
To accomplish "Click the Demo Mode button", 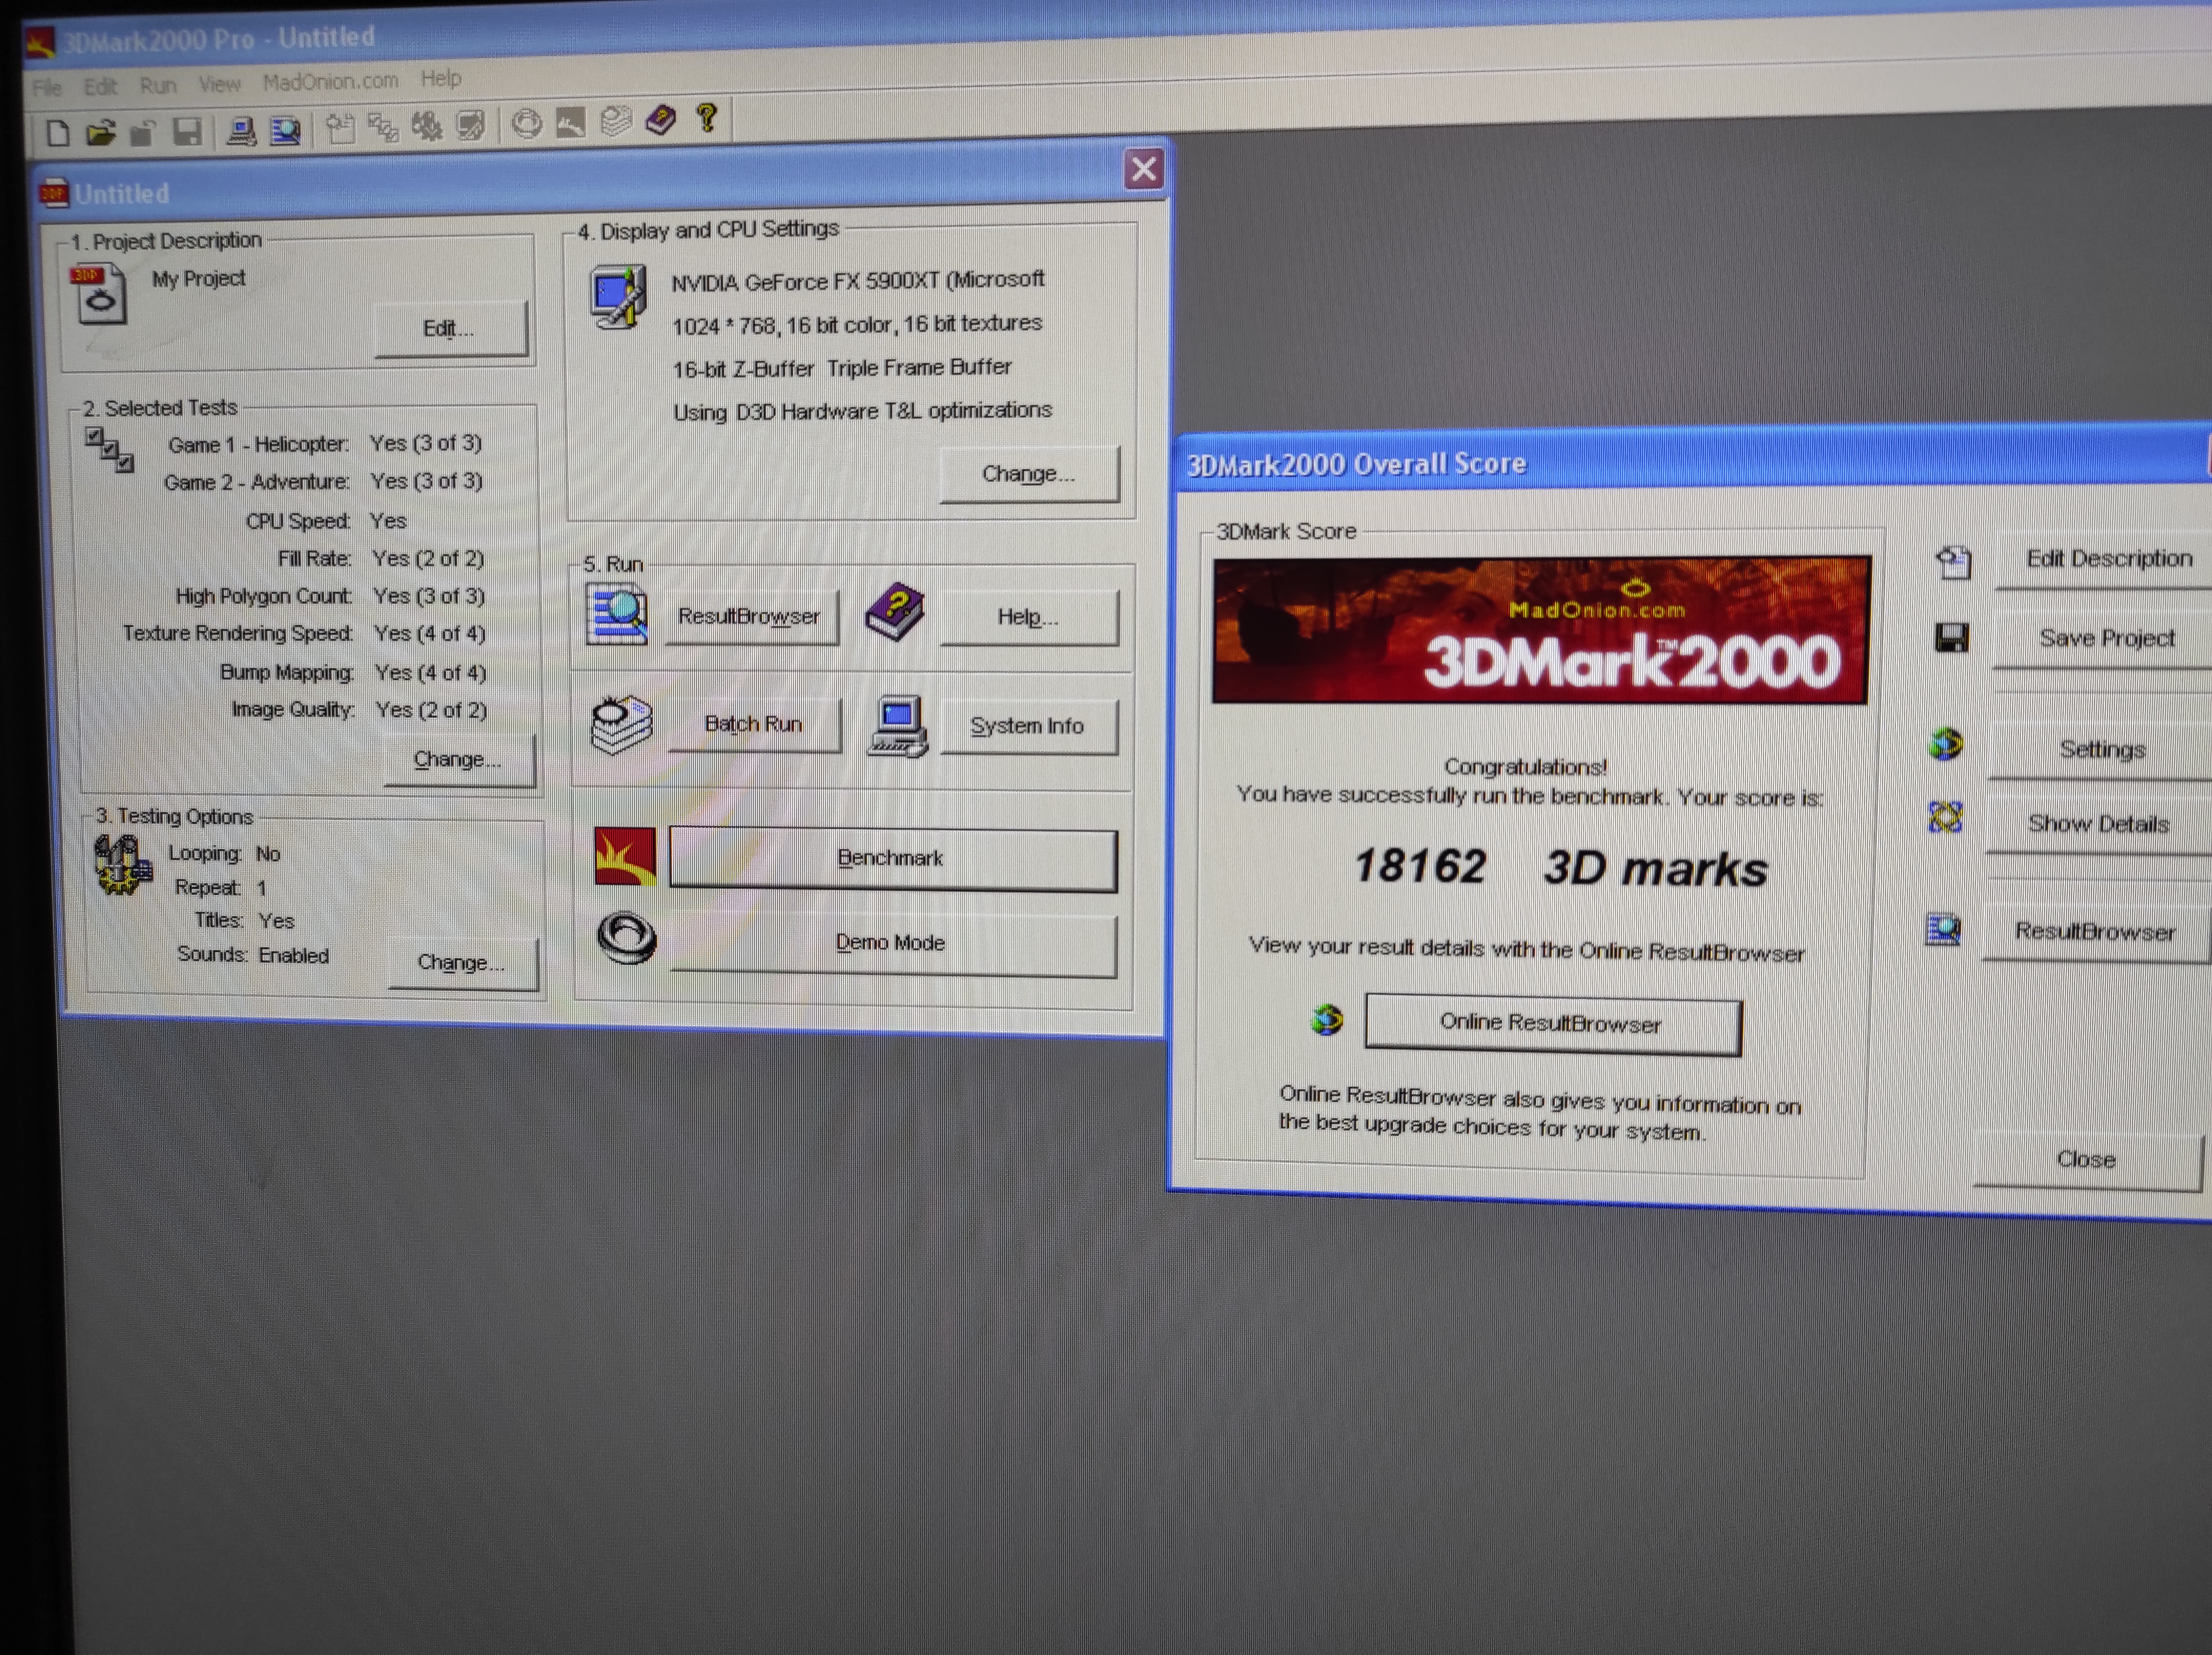I will point(891,943).
